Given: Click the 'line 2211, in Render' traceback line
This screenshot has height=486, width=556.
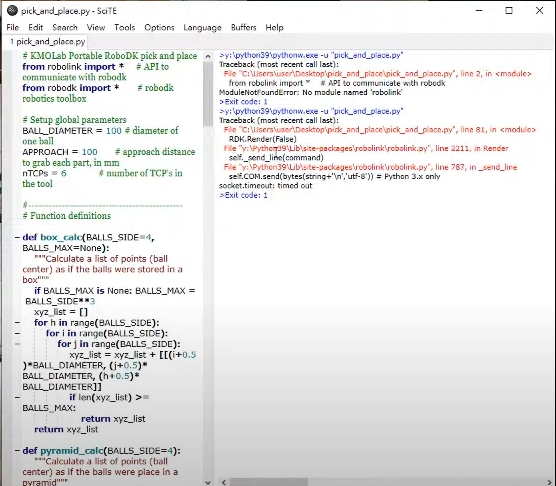Looking at the screenshot, I should click(x=366, y=149).
